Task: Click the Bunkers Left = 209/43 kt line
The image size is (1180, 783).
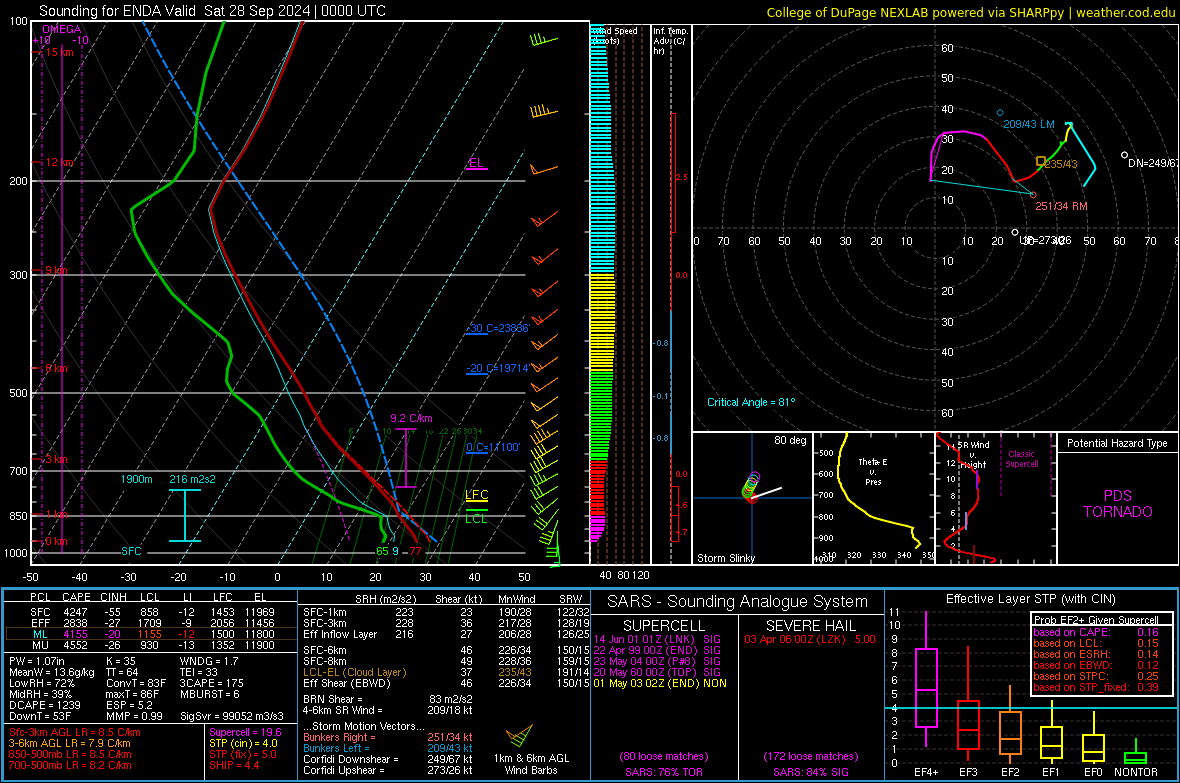Action: [388, 748]
